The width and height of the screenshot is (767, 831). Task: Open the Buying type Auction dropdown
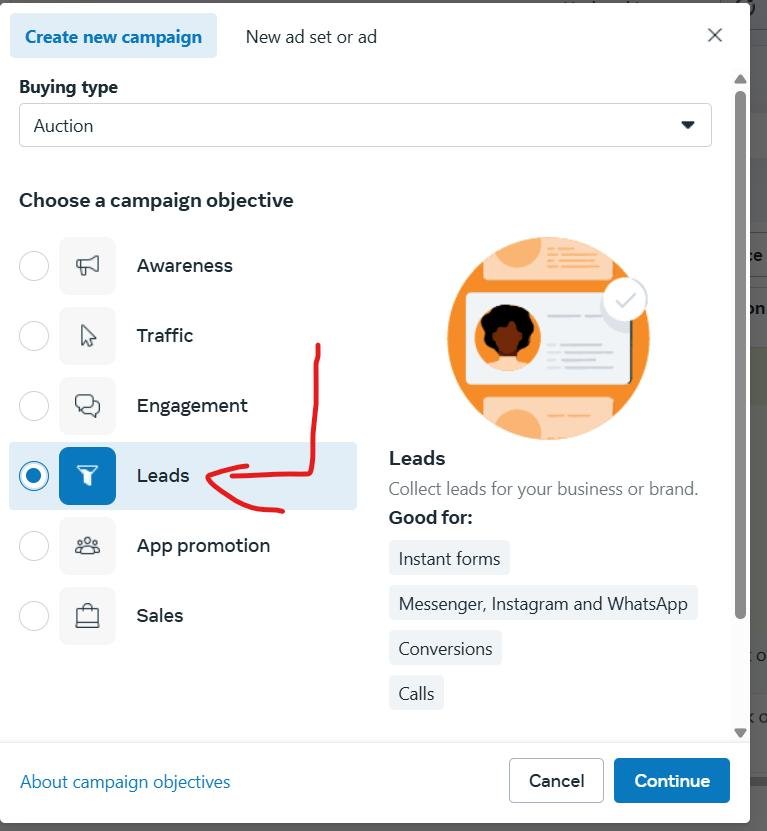365,125
